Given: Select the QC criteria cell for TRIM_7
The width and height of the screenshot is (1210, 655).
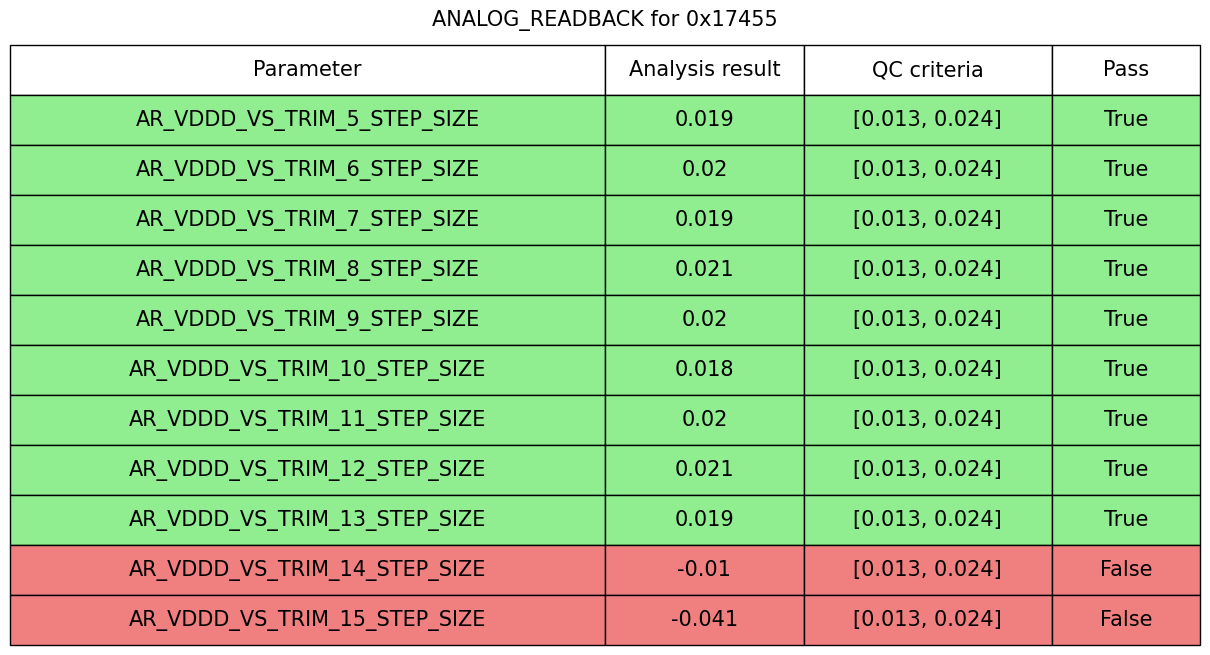Looking at the screenshot, I should click(927, 220).
